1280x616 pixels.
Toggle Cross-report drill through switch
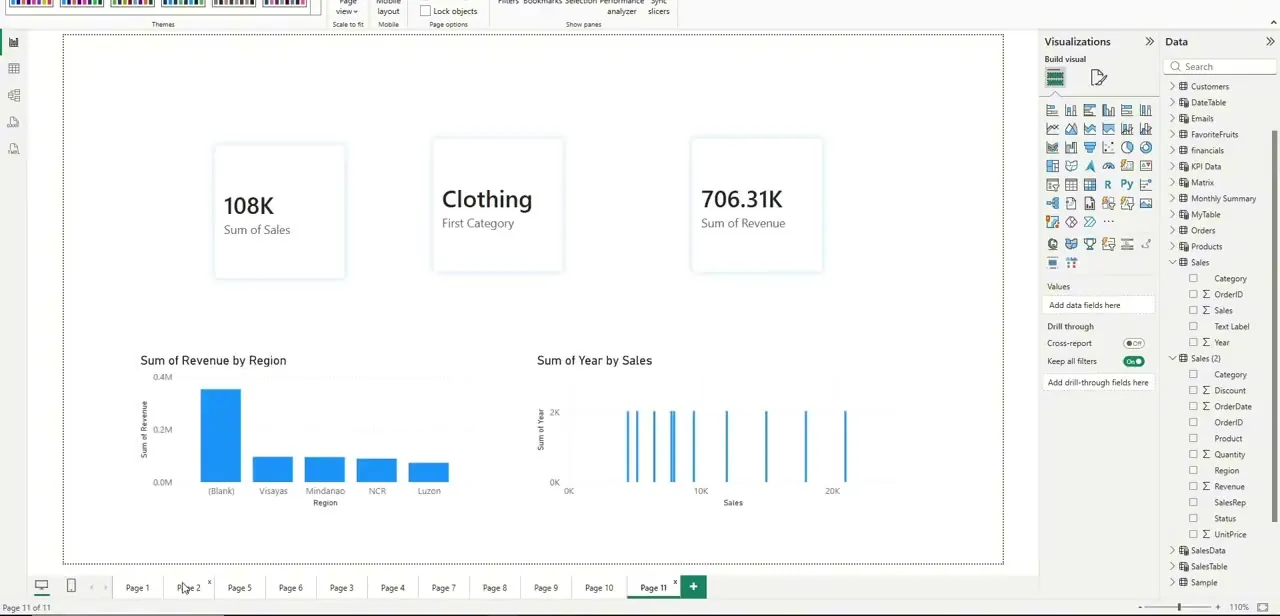point(1133,343)
